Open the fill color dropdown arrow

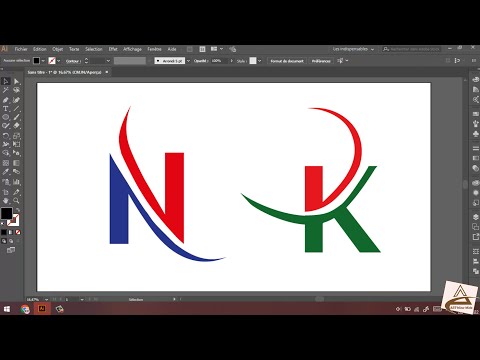(x=43, y=61)
